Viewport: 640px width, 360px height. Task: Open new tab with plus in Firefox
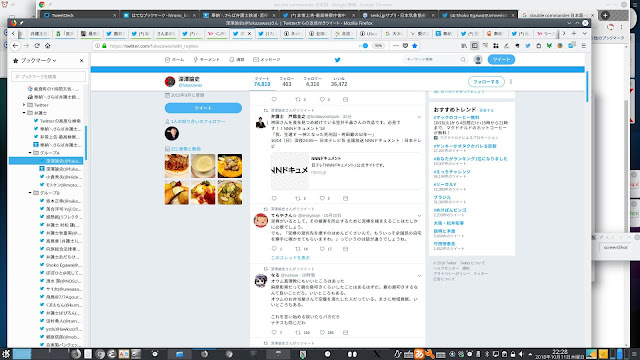click(x=574, y=33)
